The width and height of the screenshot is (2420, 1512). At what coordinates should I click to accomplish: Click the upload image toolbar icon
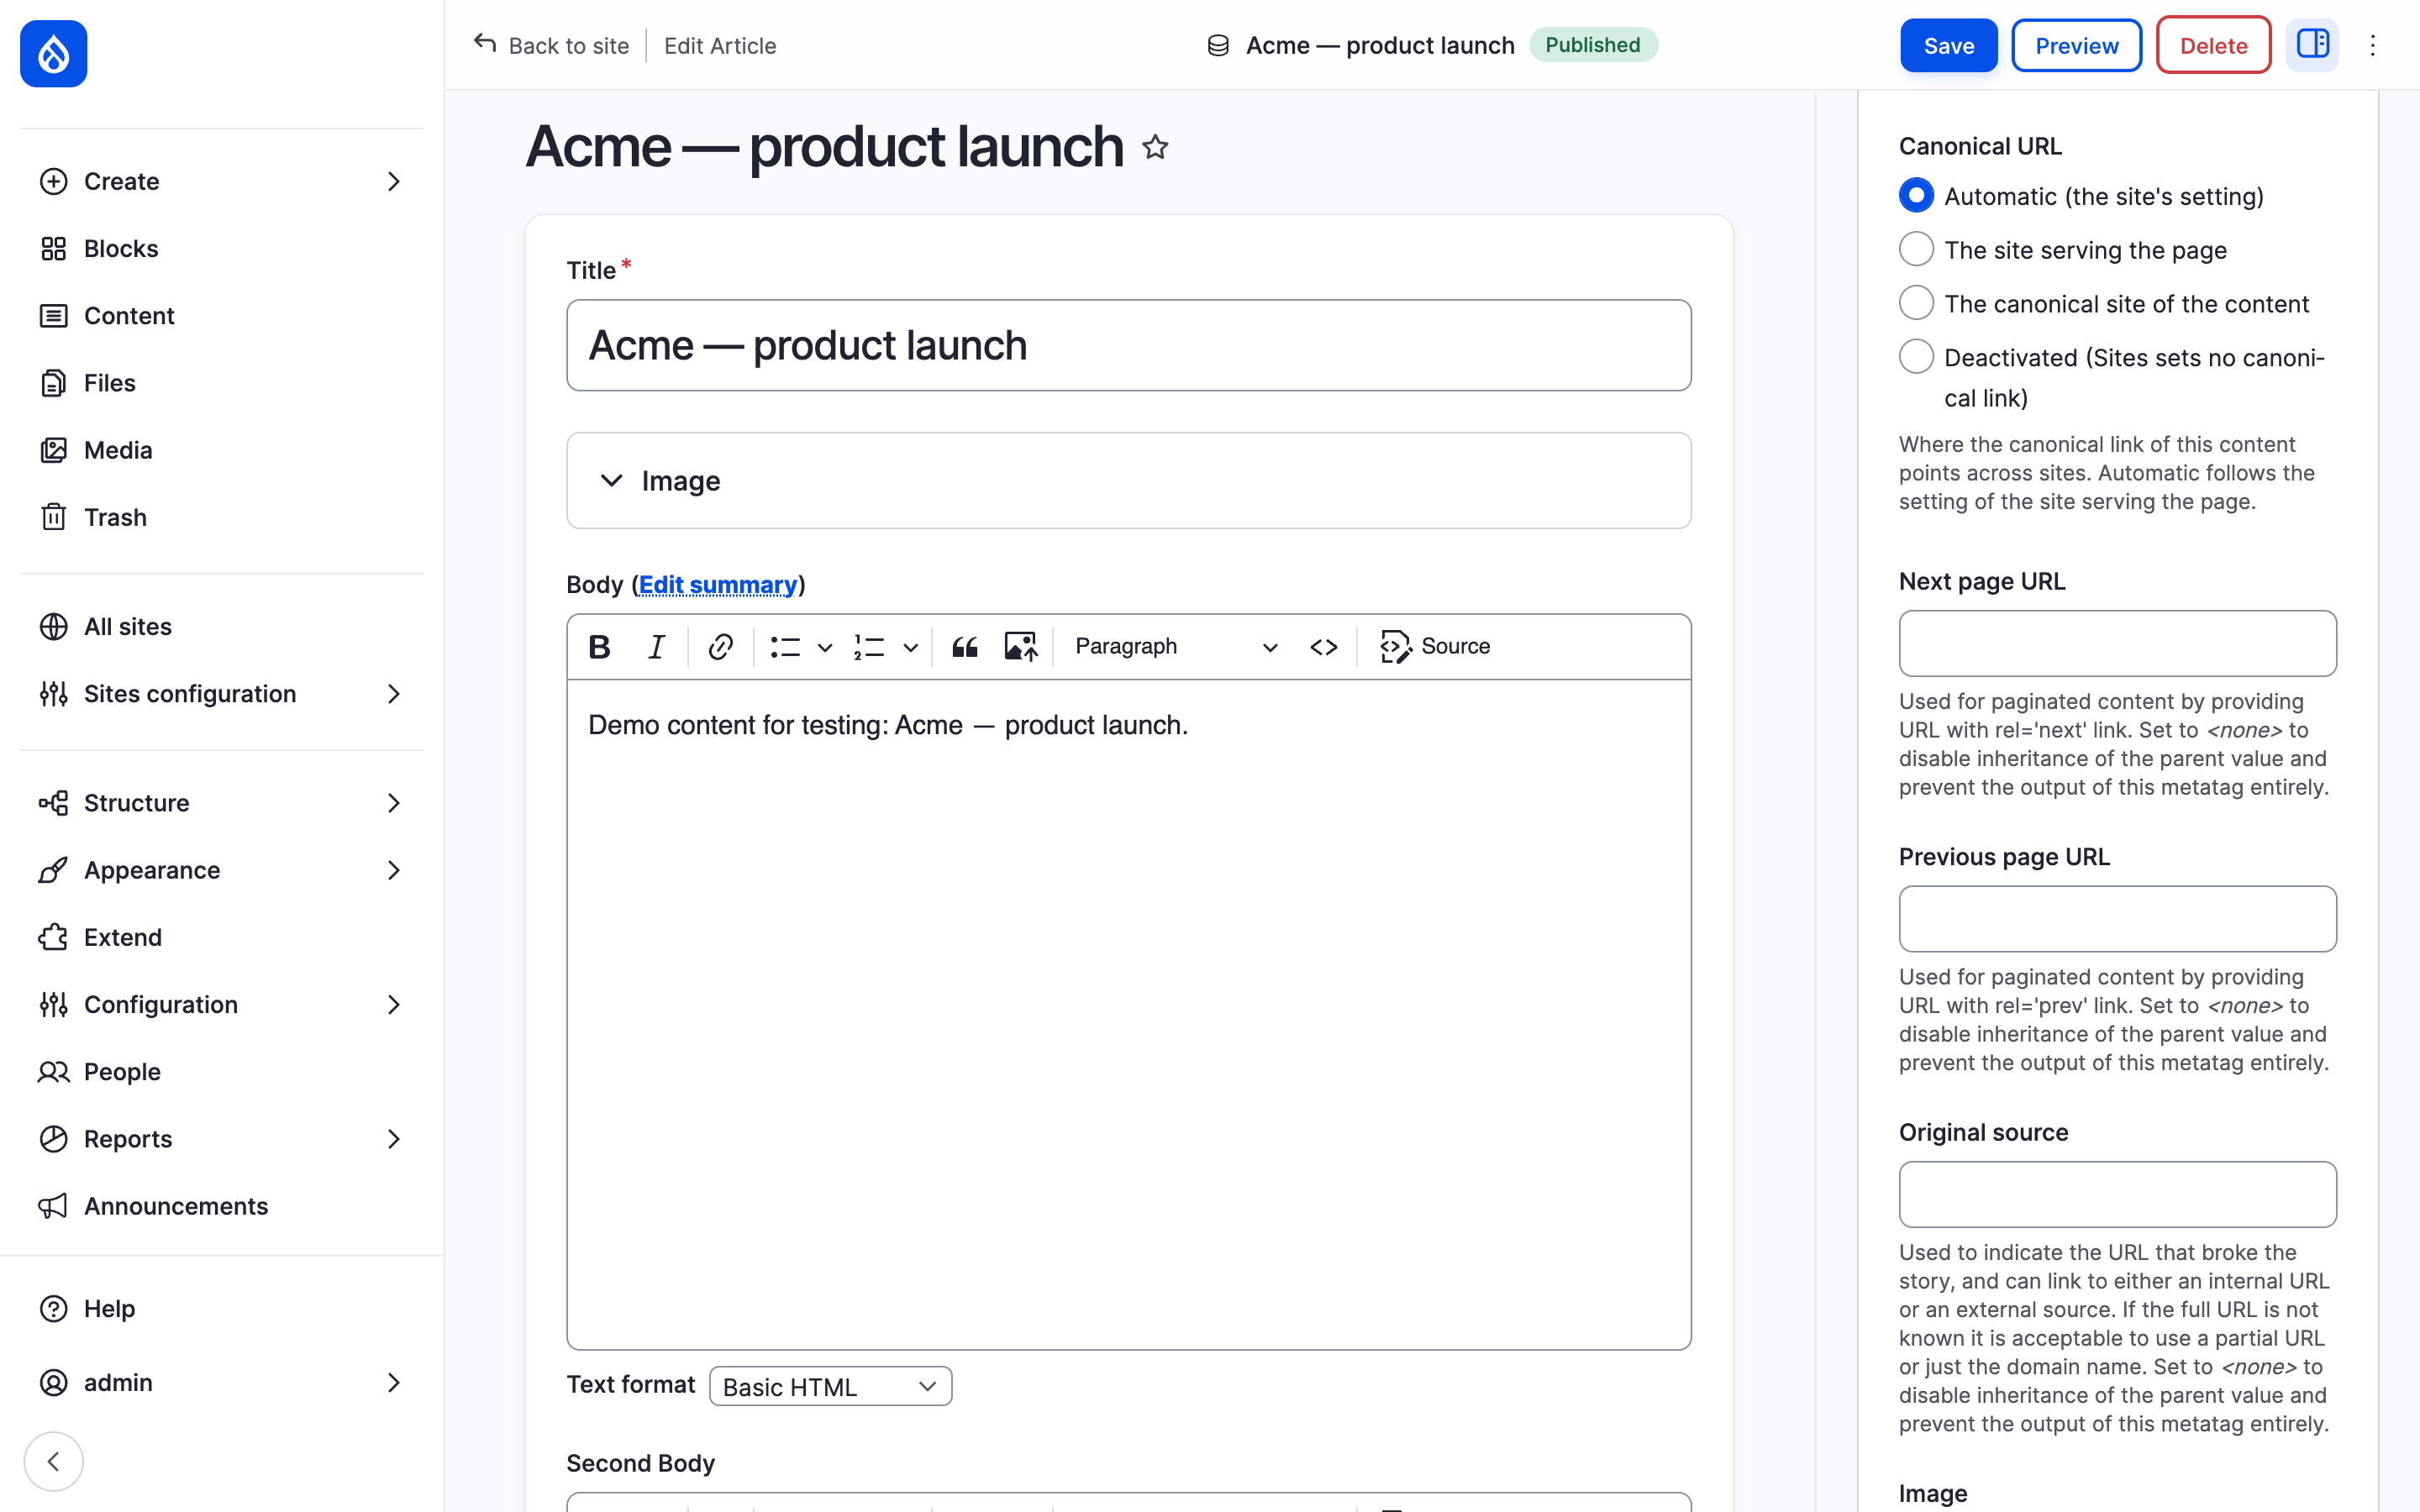(x=1020, y=647)
